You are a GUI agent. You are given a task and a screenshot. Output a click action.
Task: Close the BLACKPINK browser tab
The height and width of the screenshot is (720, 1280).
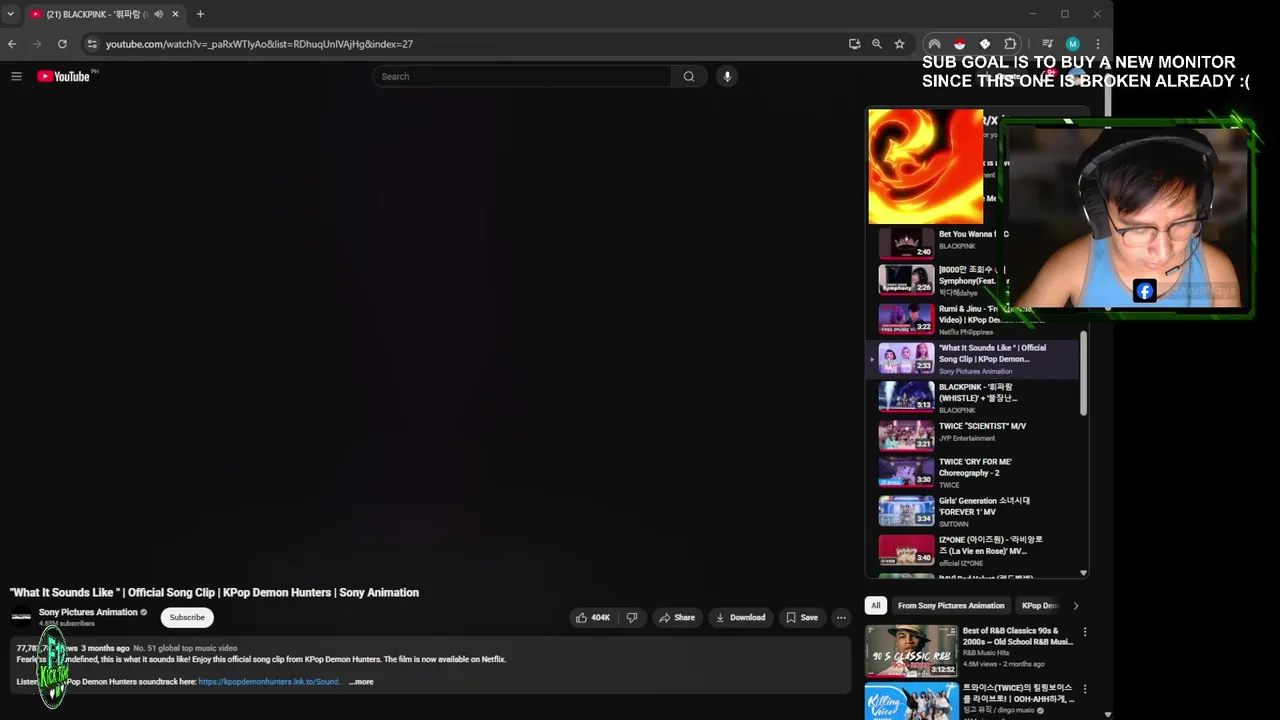click(x=175, y=14)
